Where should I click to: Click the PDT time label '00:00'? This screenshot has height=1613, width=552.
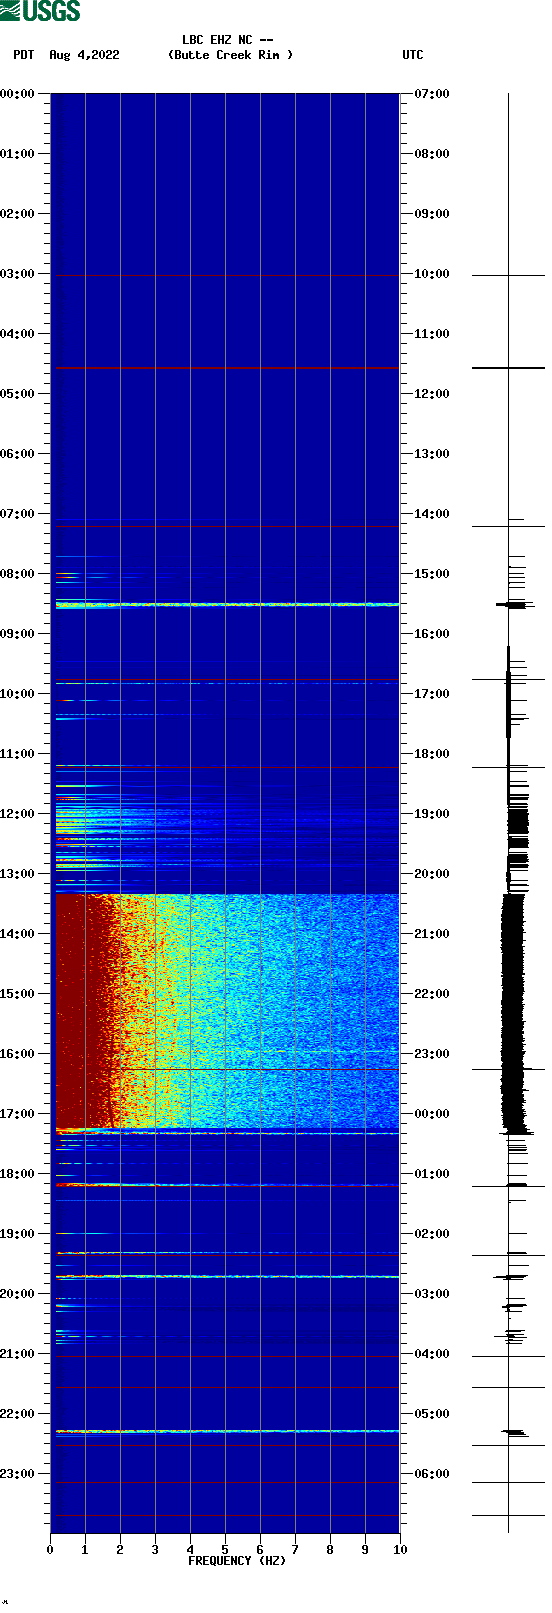point(18,94)
